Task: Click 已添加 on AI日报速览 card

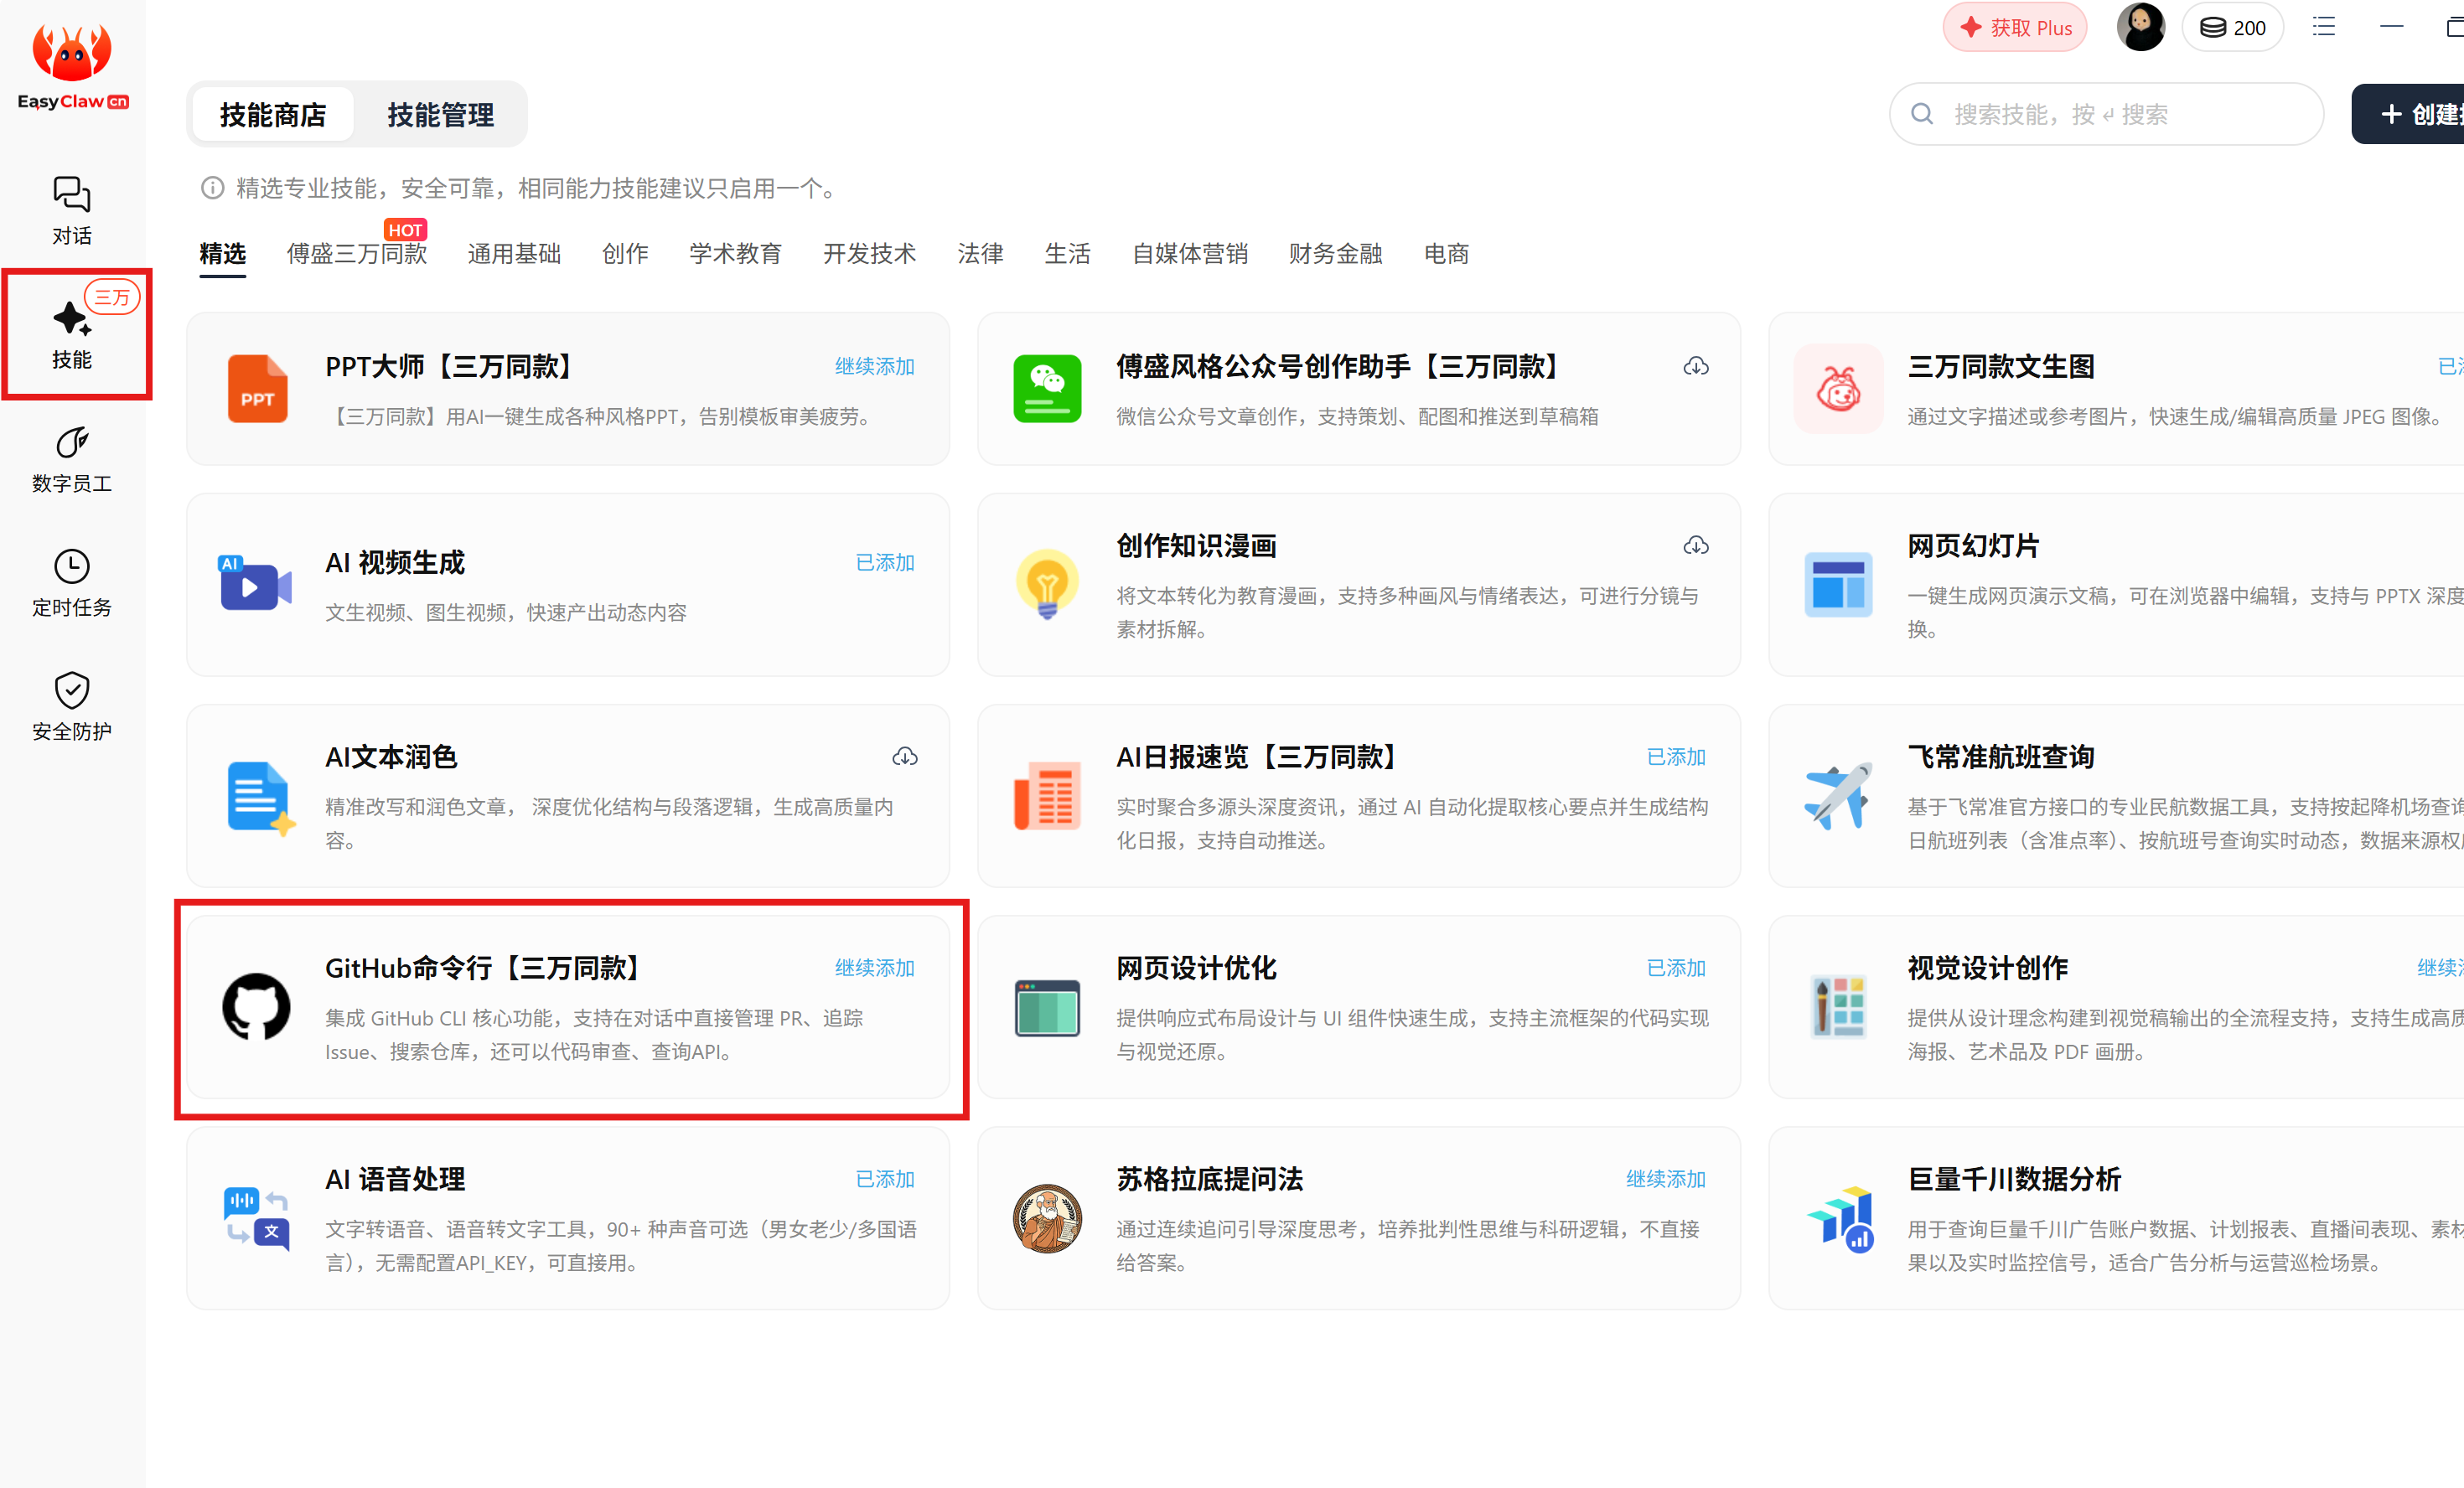Action: (x=1676, y=757)
